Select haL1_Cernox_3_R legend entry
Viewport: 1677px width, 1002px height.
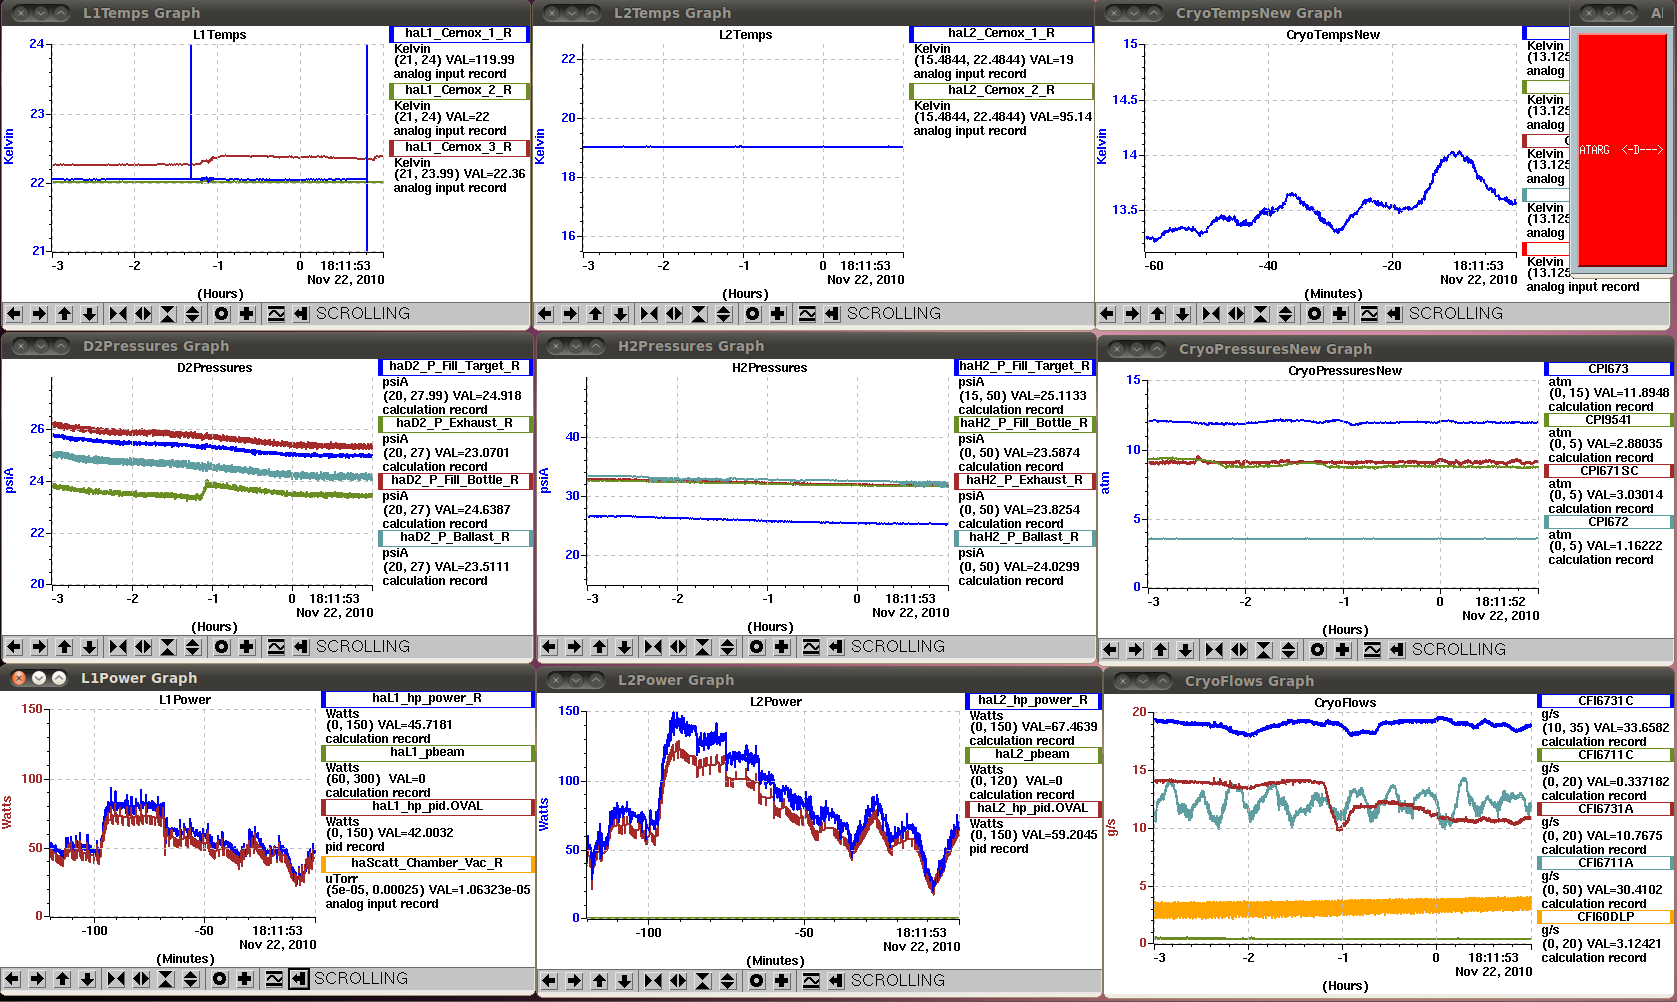coord(458,147)
